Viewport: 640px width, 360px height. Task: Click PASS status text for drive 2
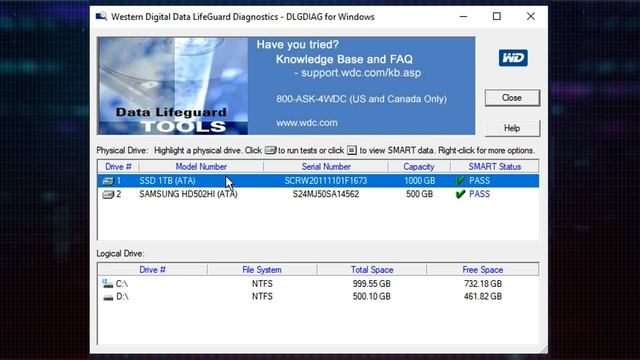coord(479,194)
